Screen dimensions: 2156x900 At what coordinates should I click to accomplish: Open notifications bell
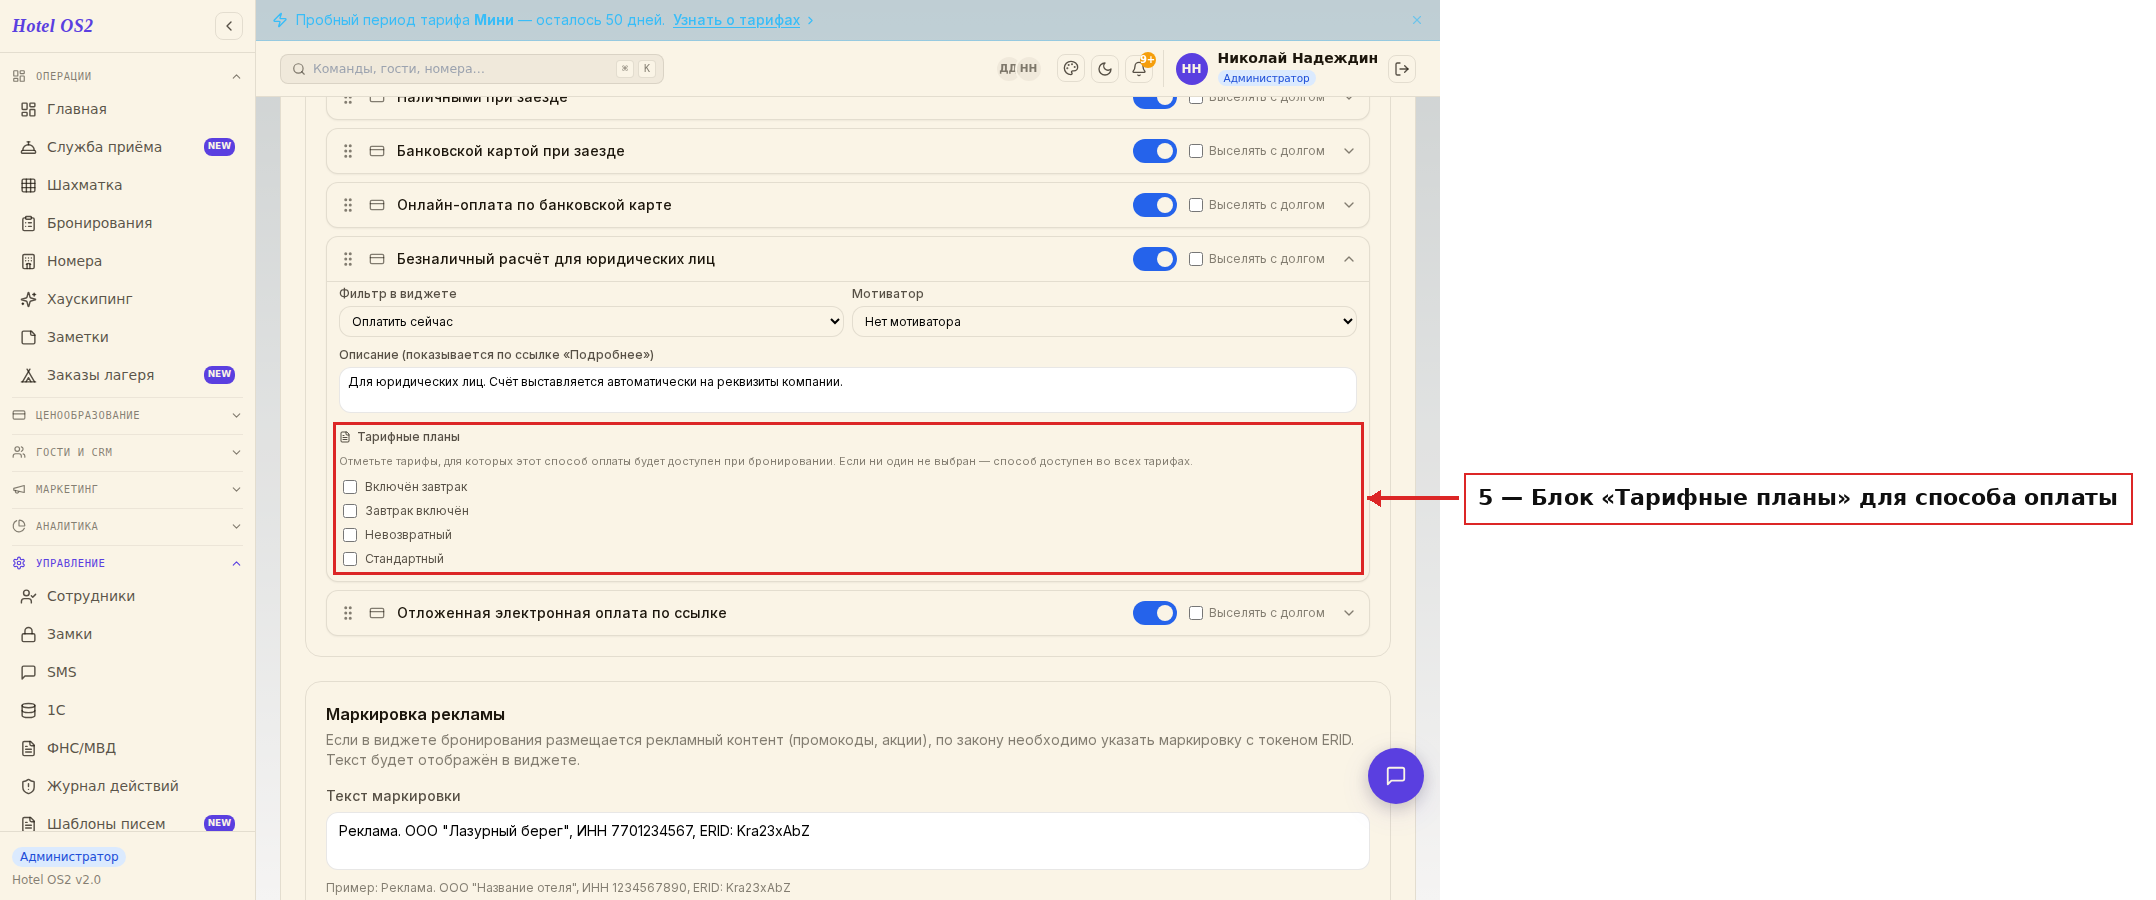(x=1139, y=69)
